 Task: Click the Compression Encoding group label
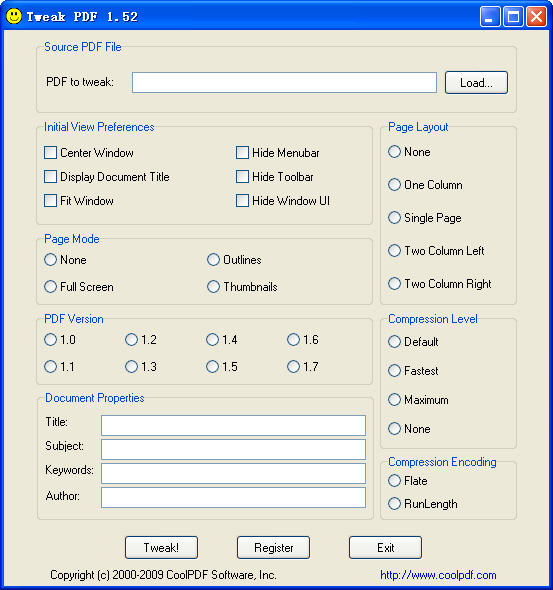[442, 462]
